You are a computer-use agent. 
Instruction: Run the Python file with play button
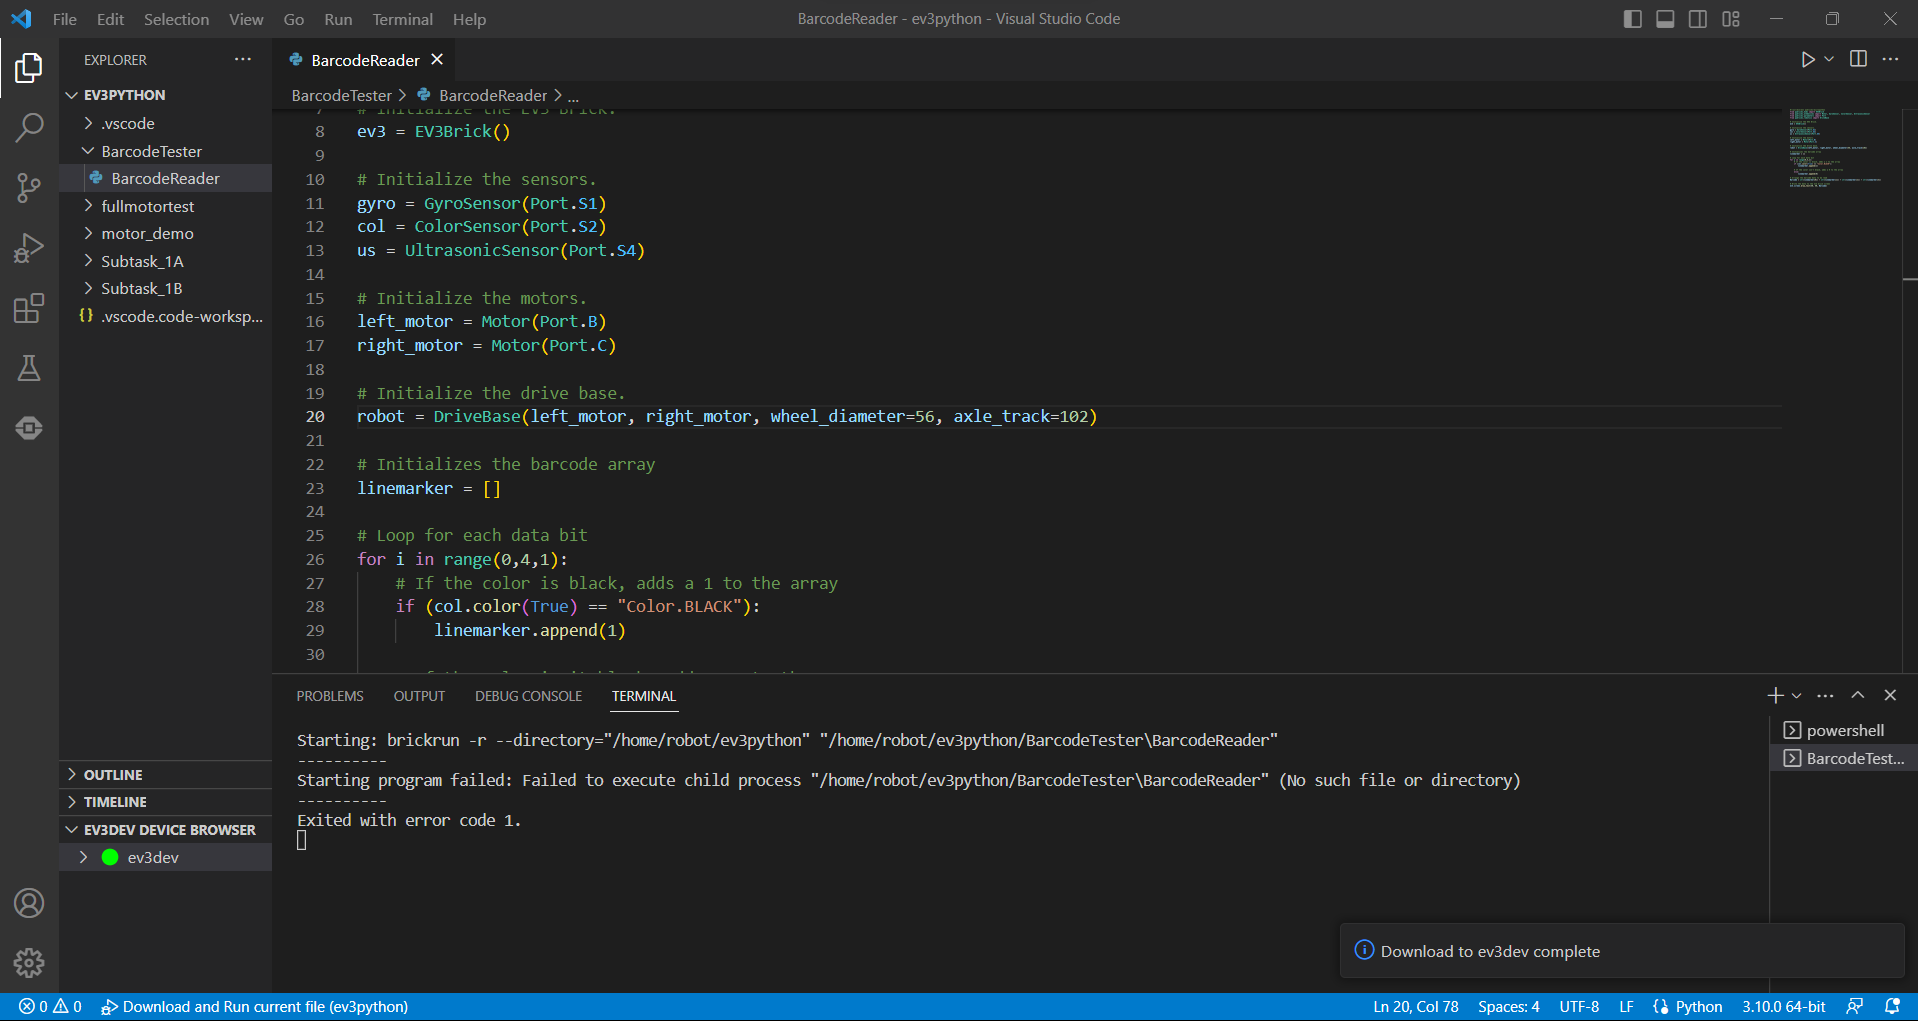click(x=1807, y=60)
